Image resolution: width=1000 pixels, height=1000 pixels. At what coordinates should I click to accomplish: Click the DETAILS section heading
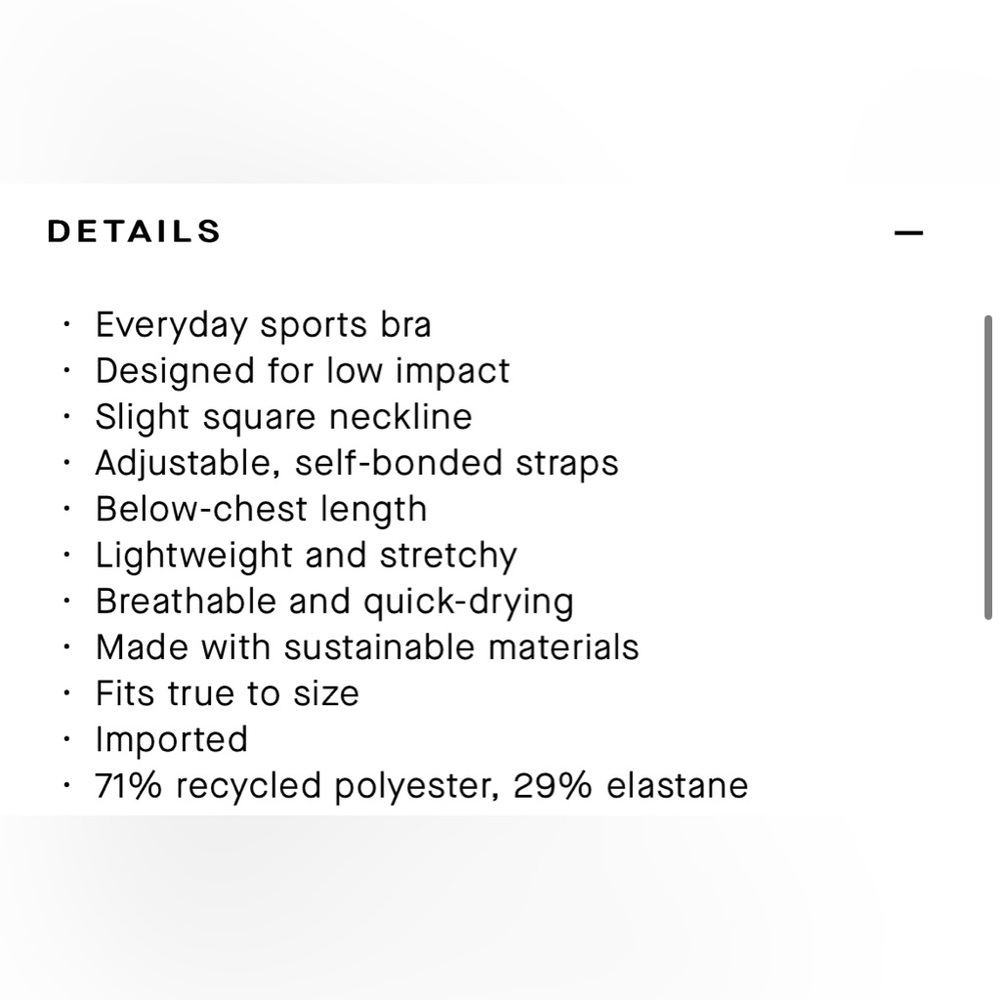point(135,232)
